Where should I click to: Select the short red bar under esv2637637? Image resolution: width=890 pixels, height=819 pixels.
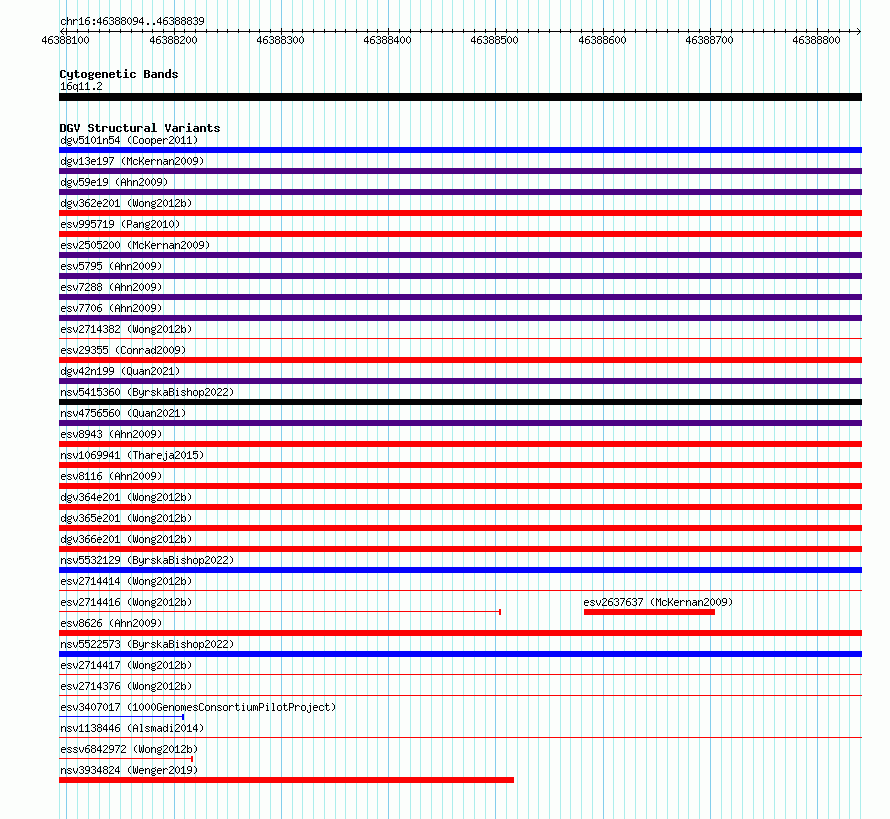[x=649, y=612]
